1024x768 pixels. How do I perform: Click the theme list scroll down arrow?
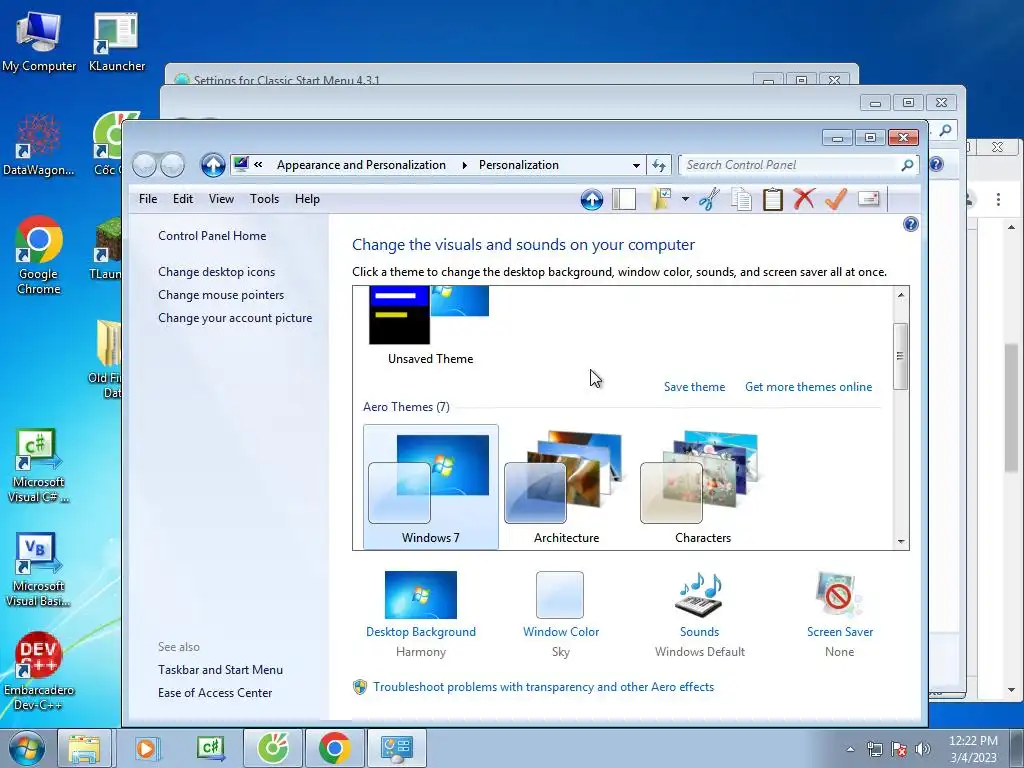[x=901, y=541]
